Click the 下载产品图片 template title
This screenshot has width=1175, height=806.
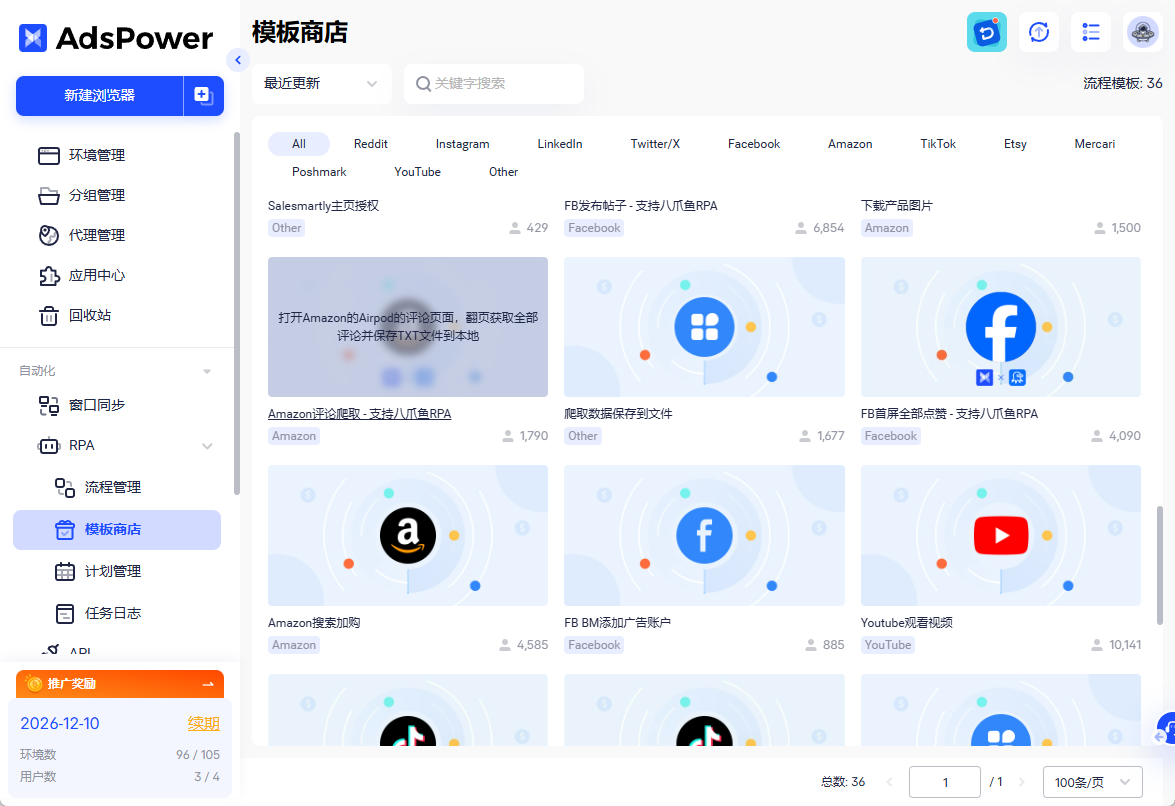pos(897,205)
